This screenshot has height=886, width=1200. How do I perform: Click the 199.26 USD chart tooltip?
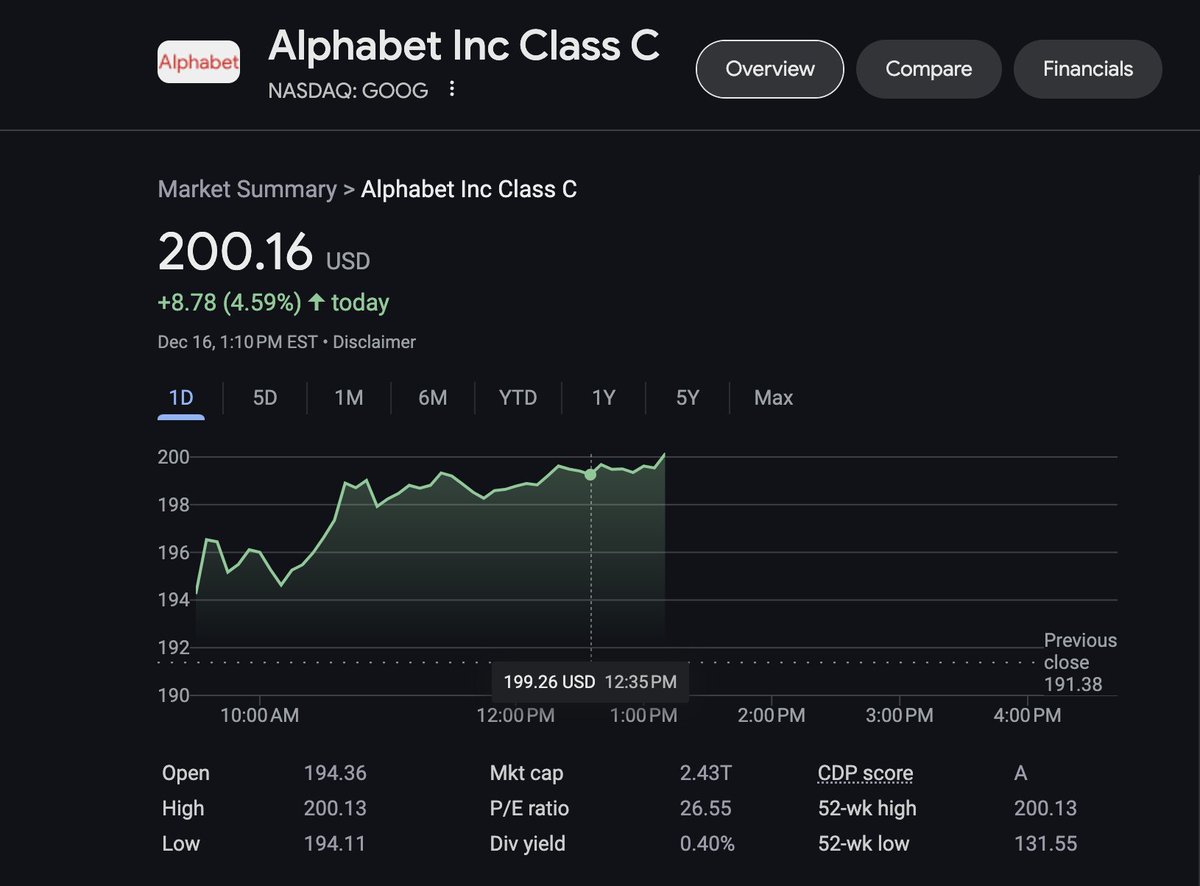coord(590,682)
